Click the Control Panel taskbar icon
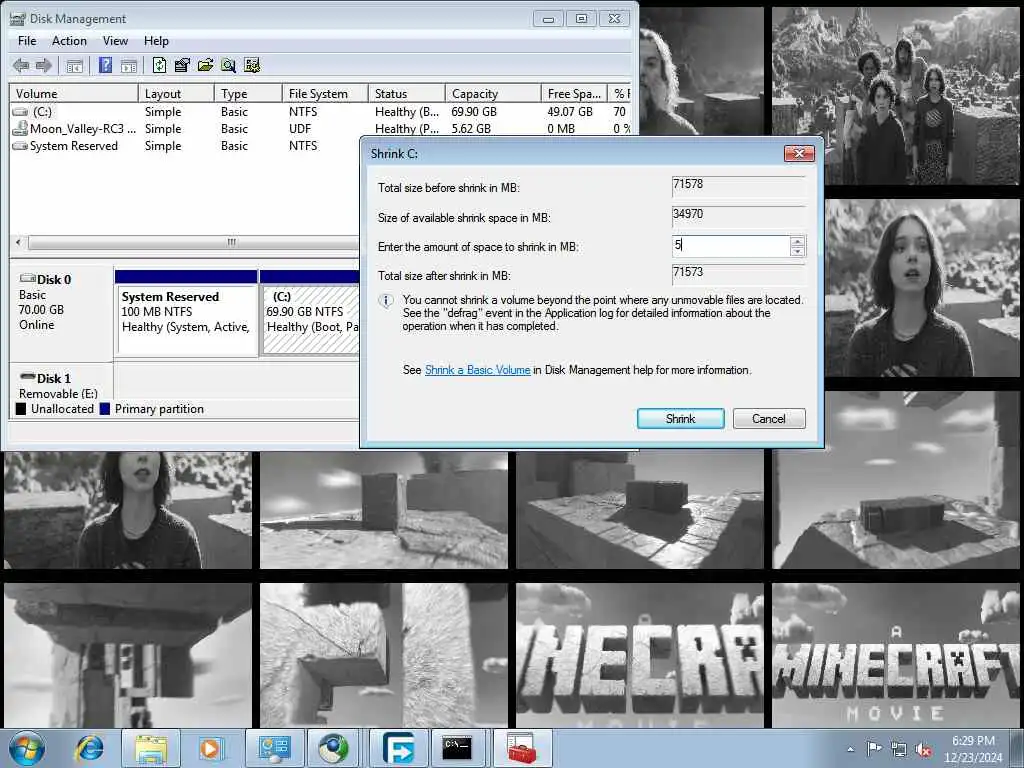 [x=274, y=748]
